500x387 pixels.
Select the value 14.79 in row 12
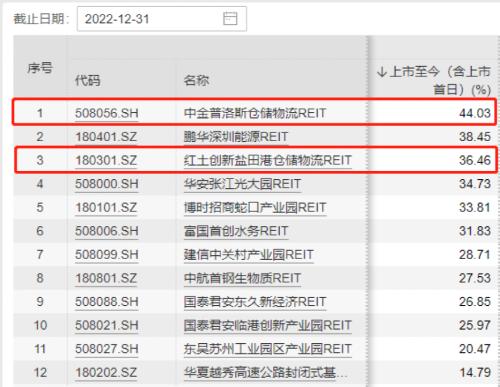point(475,373)
